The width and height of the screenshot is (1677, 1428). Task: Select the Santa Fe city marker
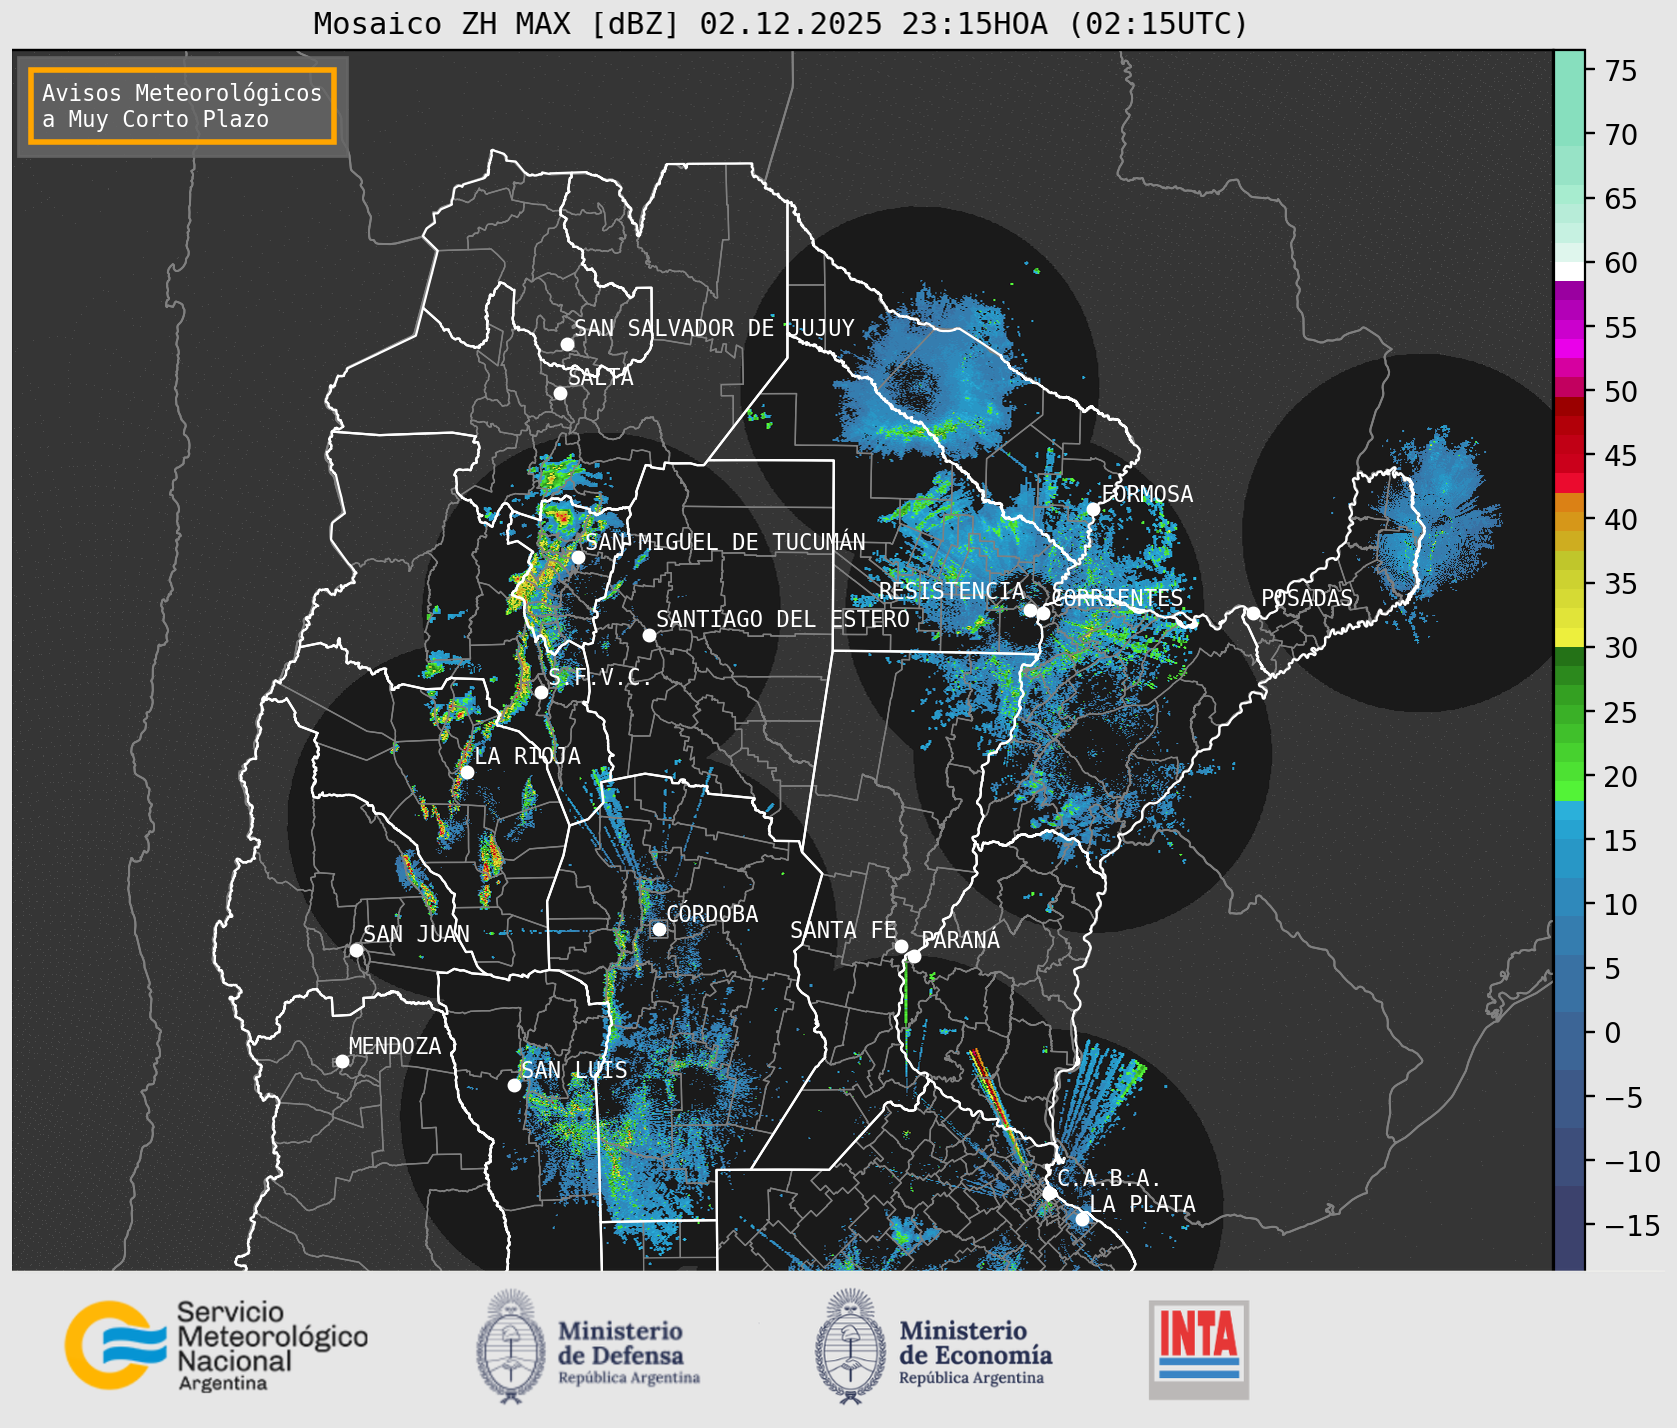(901, 946)
